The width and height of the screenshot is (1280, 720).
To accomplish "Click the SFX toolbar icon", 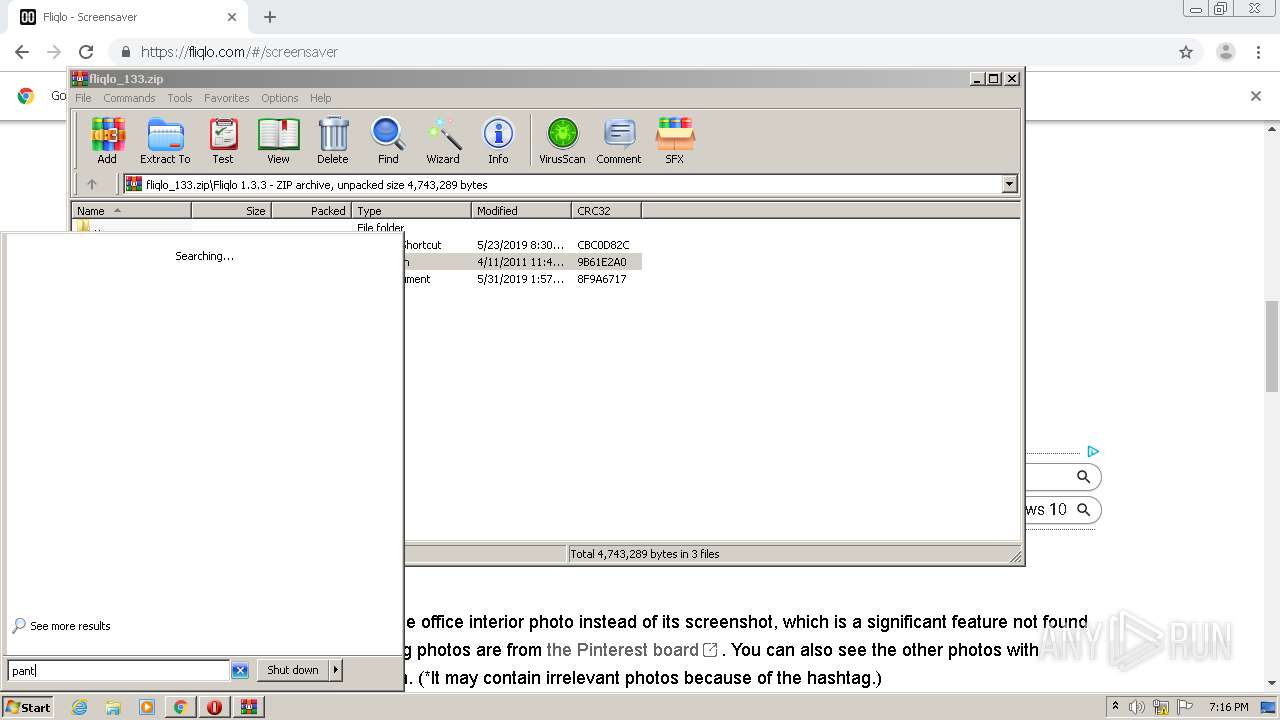I will click(675, 140).
